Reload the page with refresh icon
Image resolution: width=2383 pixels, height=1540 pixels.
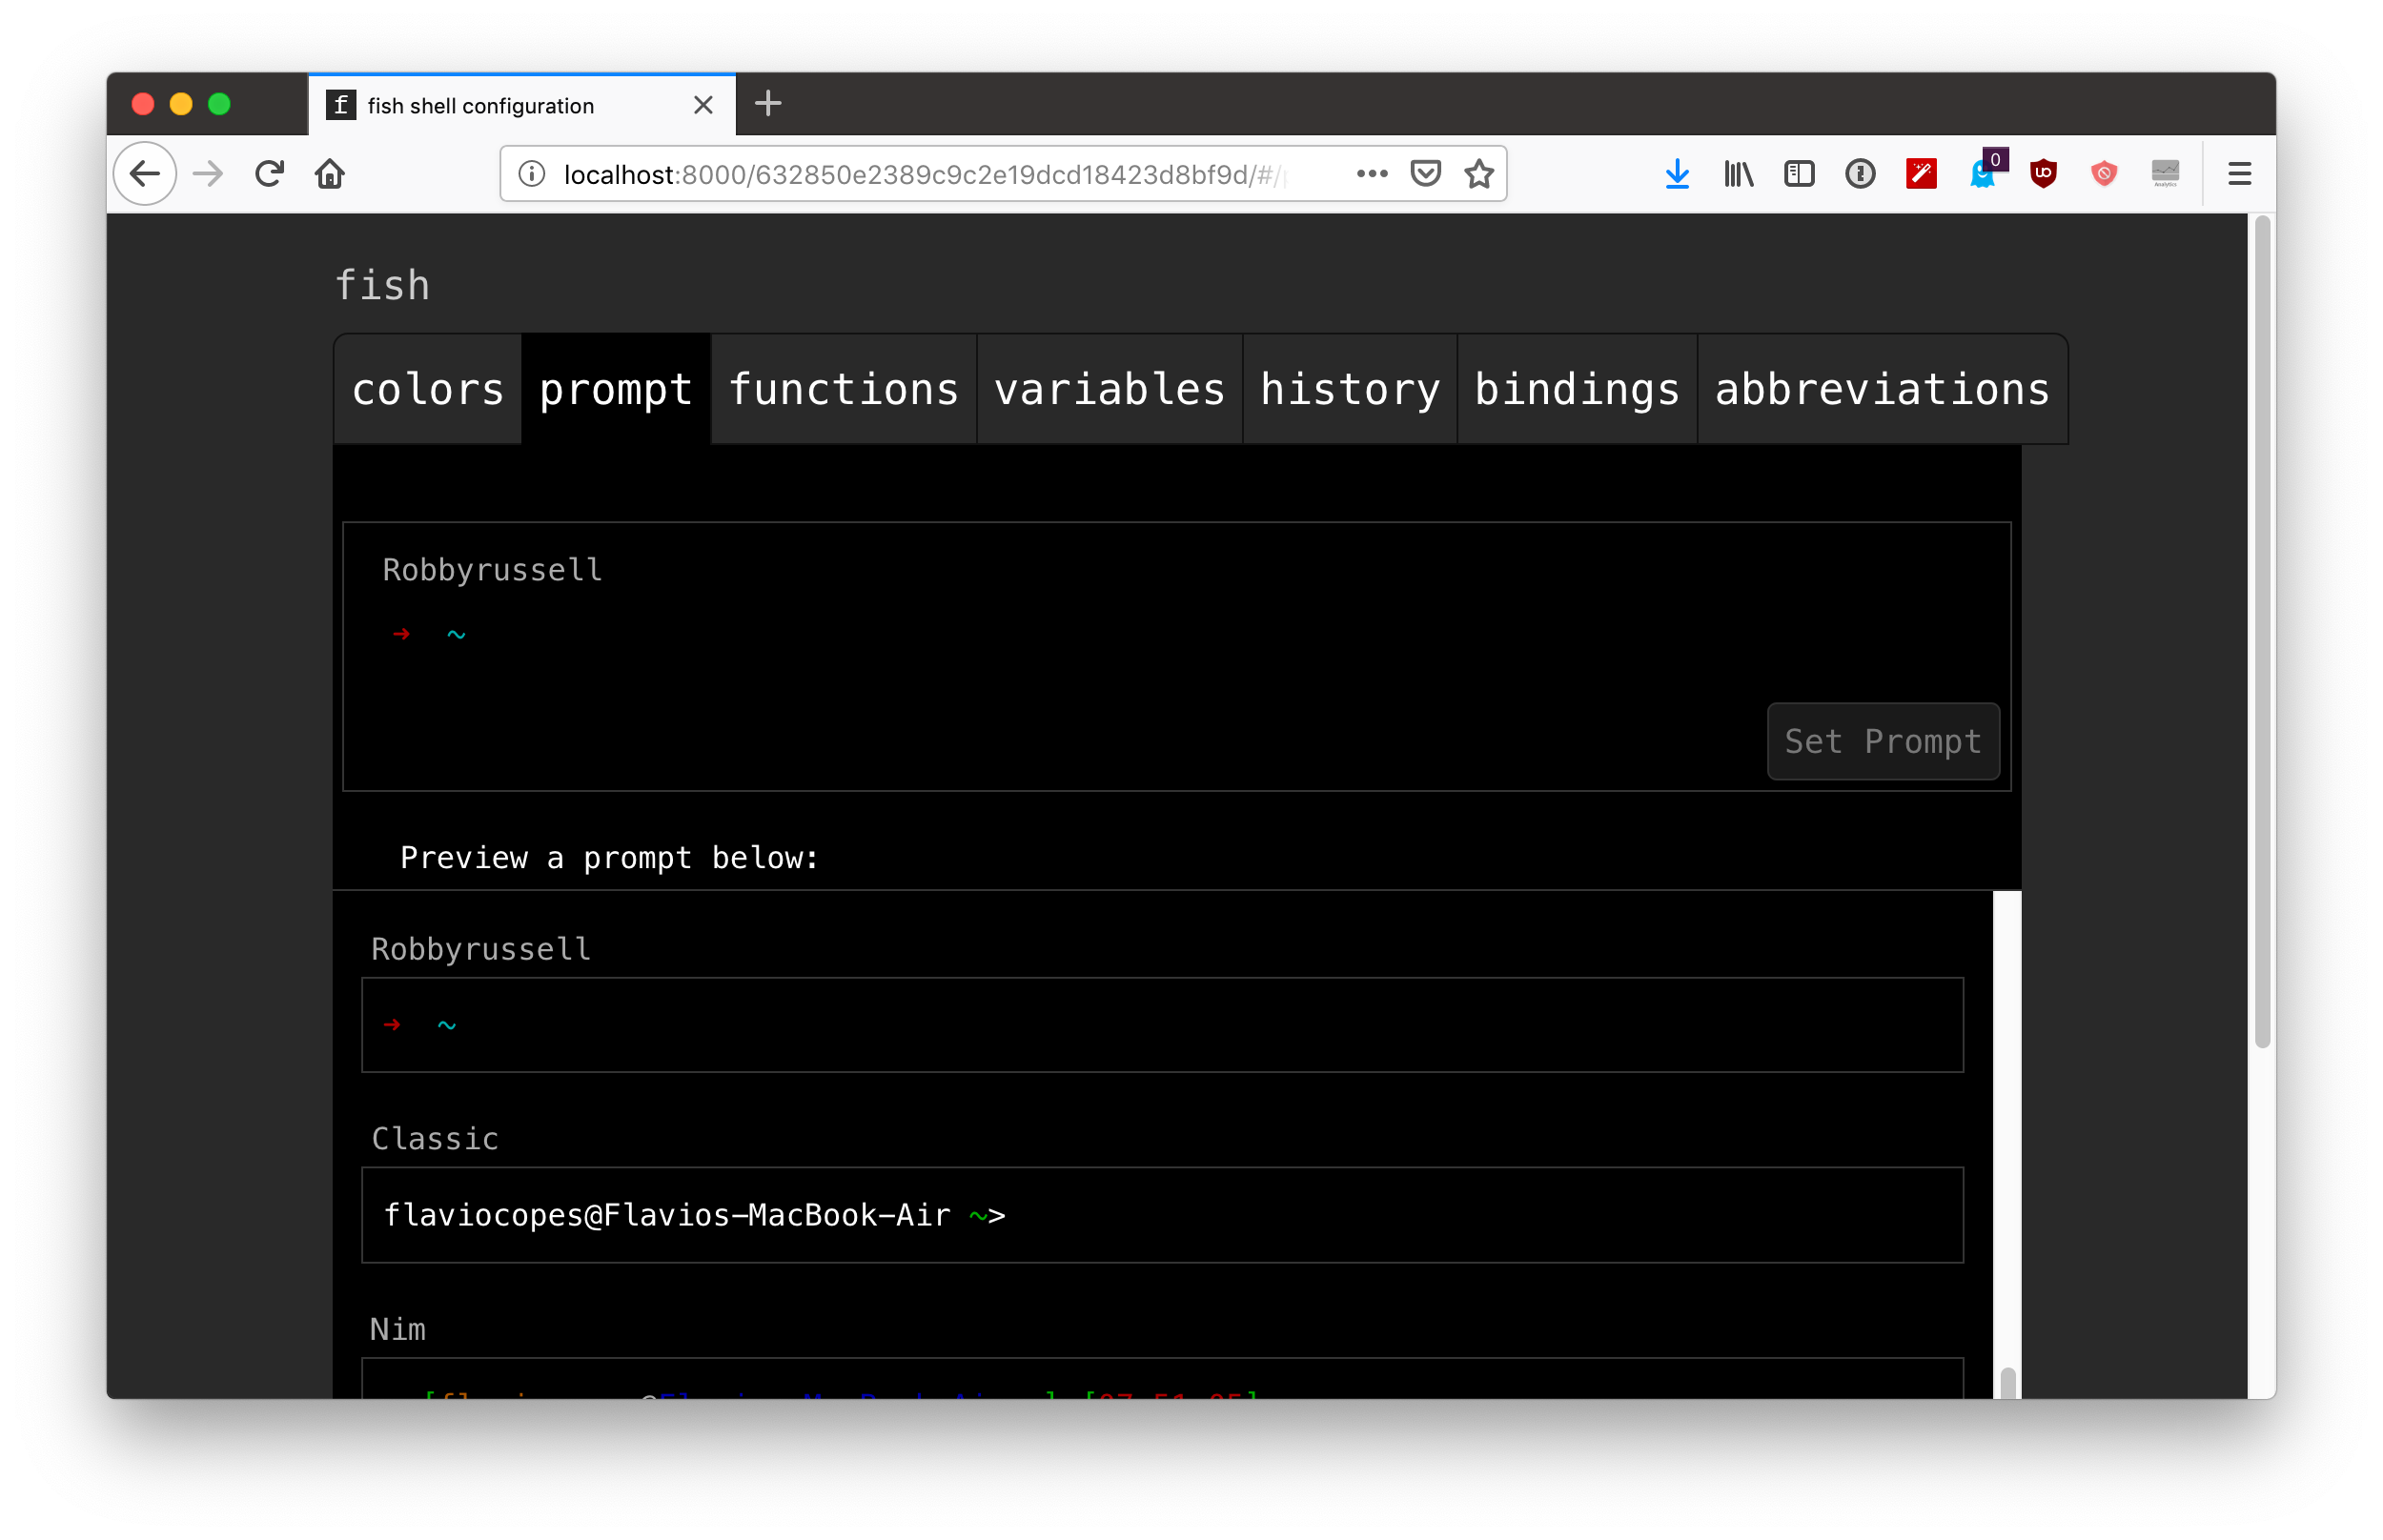[x=269, y=174]
